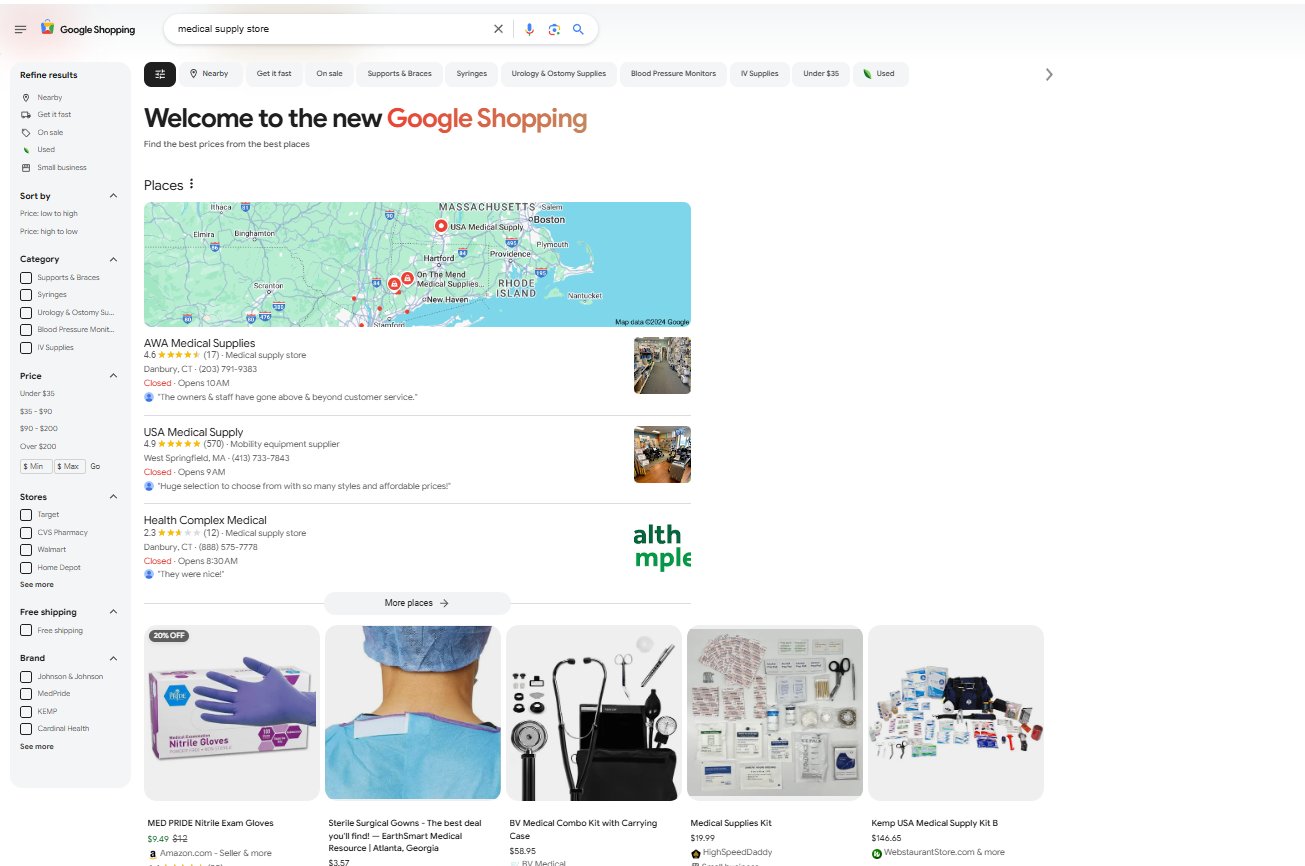Open the main hamburger menu
The image size is (1305, 866).
click(x=20, y=28)
